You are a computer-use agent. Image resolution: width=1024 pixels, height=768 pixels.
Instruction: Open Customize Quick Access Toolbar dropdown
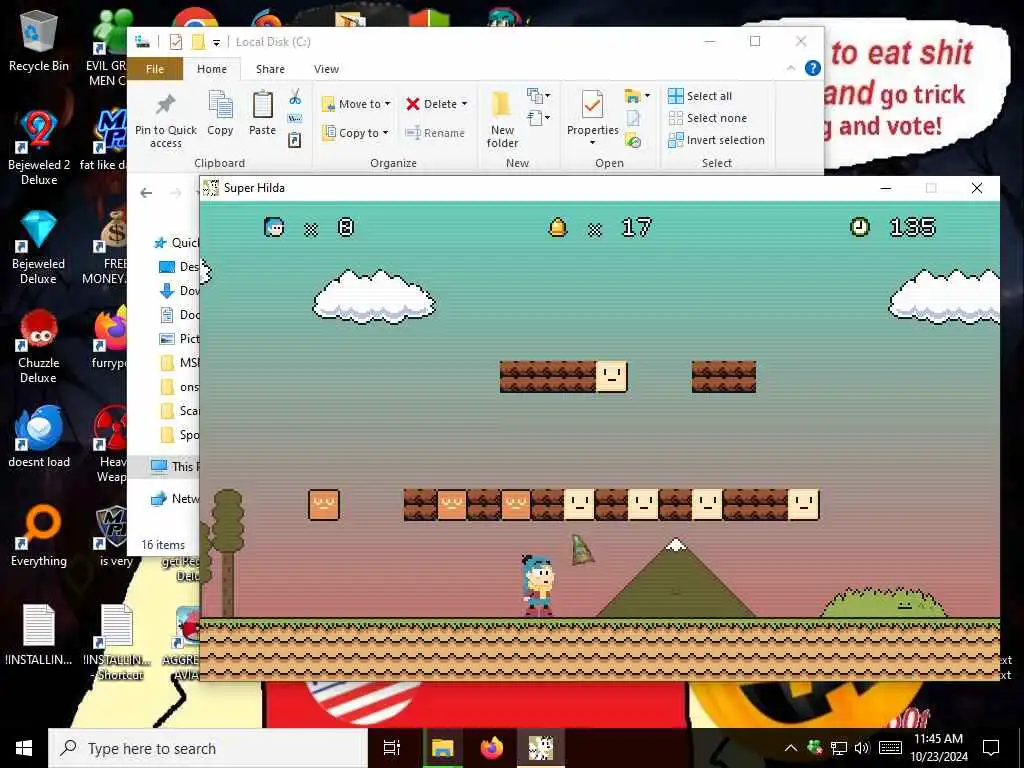point(216,42)
